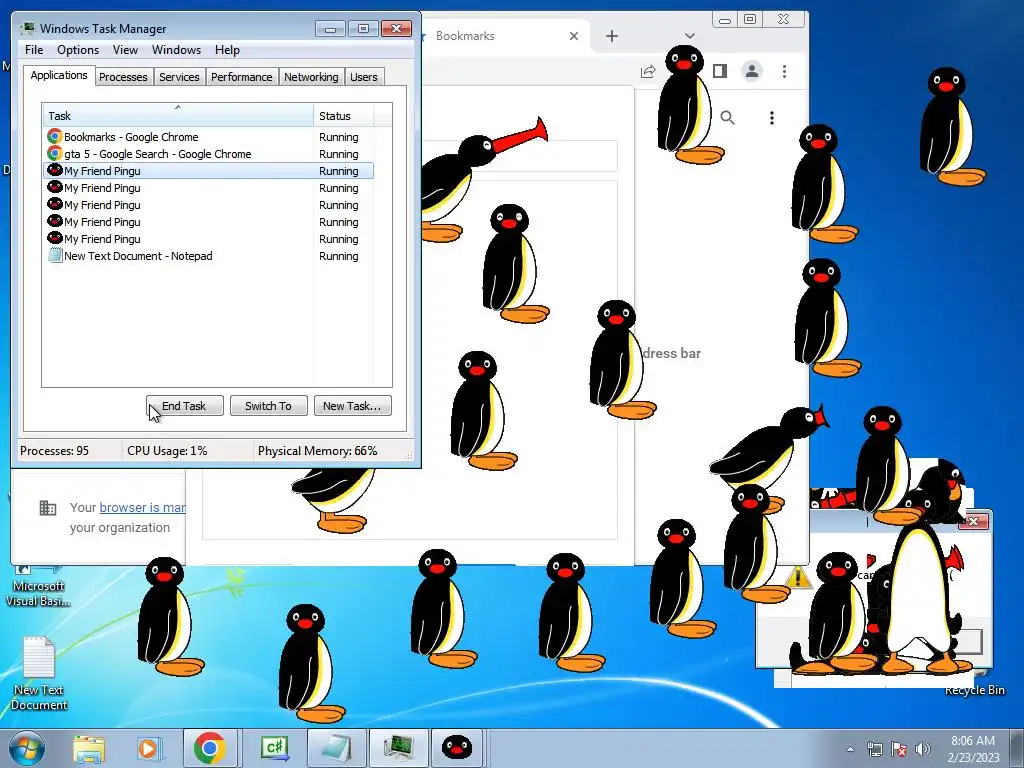Screen dimensions: 1024x768
Task: Click the Show Desktop strip after the clock
Action: point(1017,748)
